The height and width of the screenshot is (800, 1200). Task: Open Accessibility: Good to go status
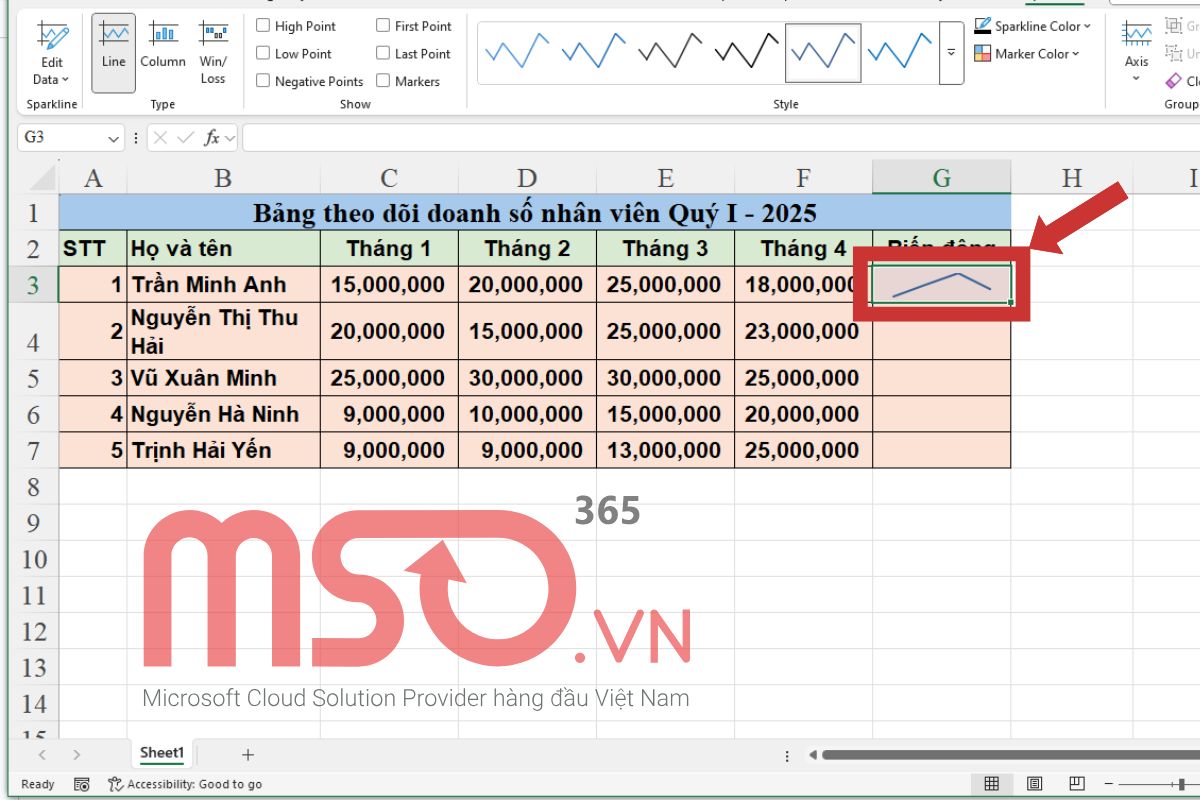(x=185, y=784)
